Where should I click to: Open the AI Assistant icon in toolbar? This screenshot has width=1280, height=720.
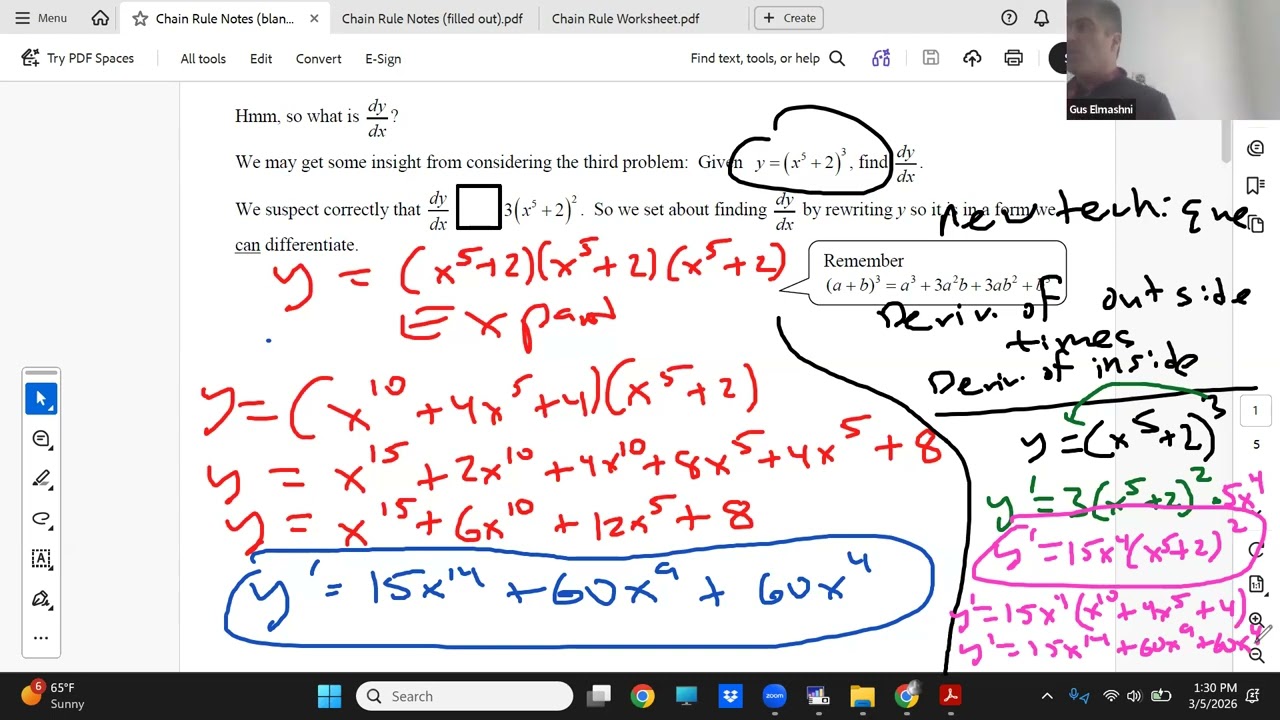pyautogui.click(x=881, y=58)
